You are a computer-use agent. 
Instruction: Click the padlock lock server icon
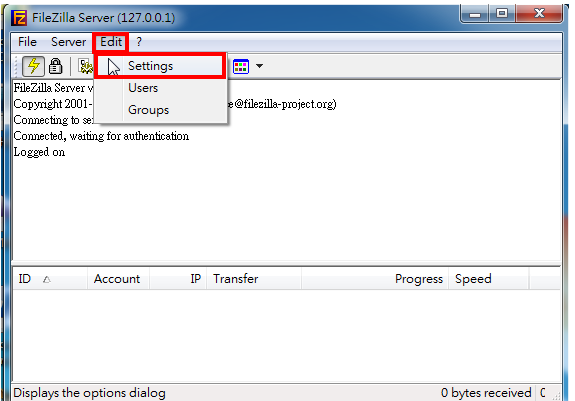click(55, 66)
